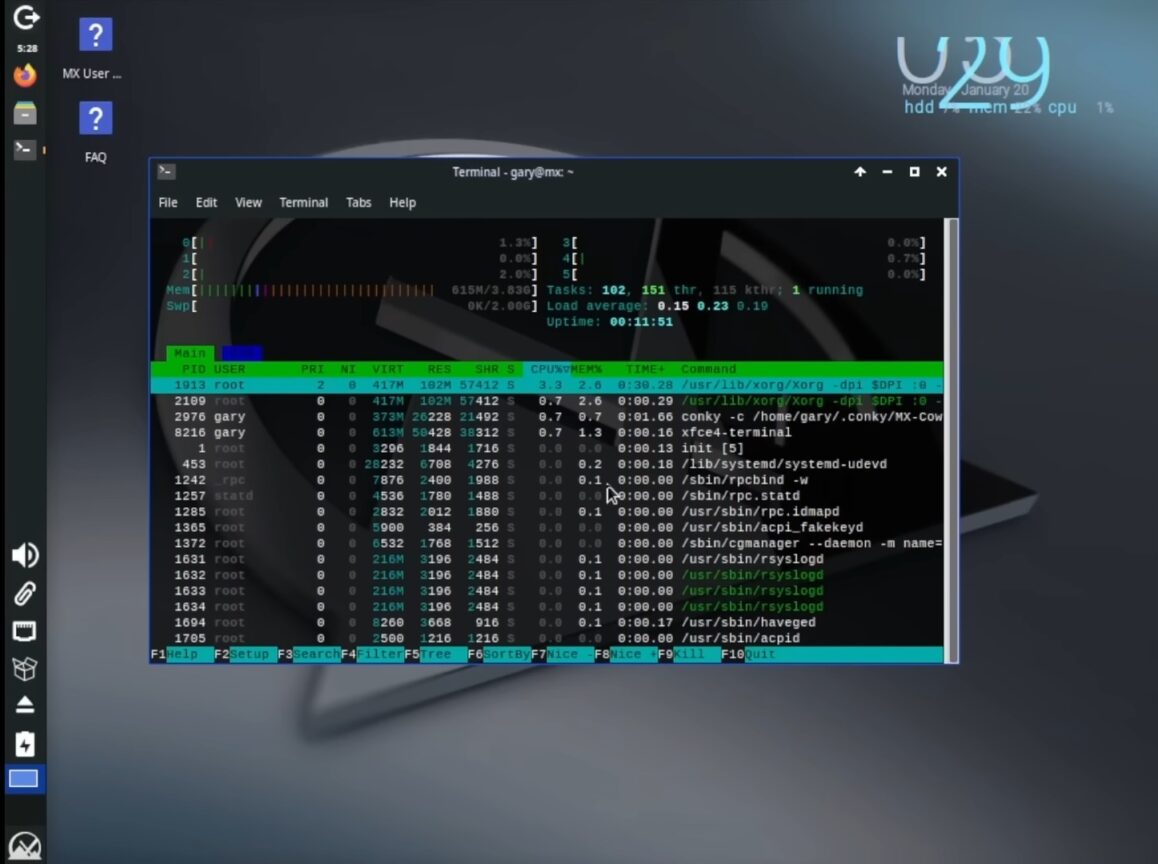Select the conky process row for gary
The image size is (1158, 864).
500,416
